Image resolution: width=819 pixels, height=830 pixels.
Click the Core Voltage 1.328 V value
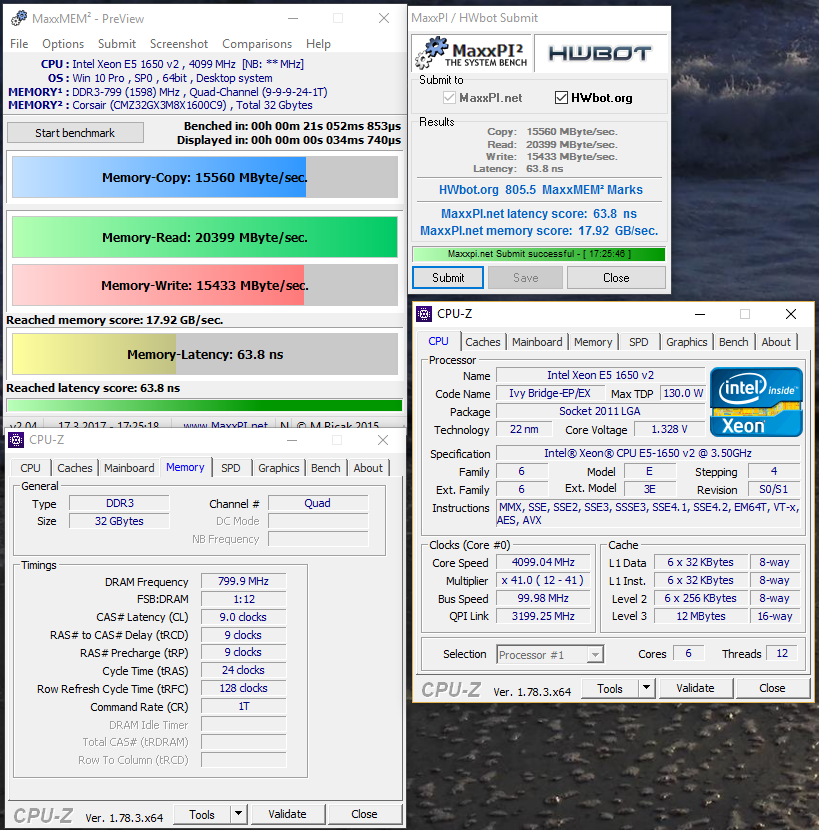coord(670,429)
